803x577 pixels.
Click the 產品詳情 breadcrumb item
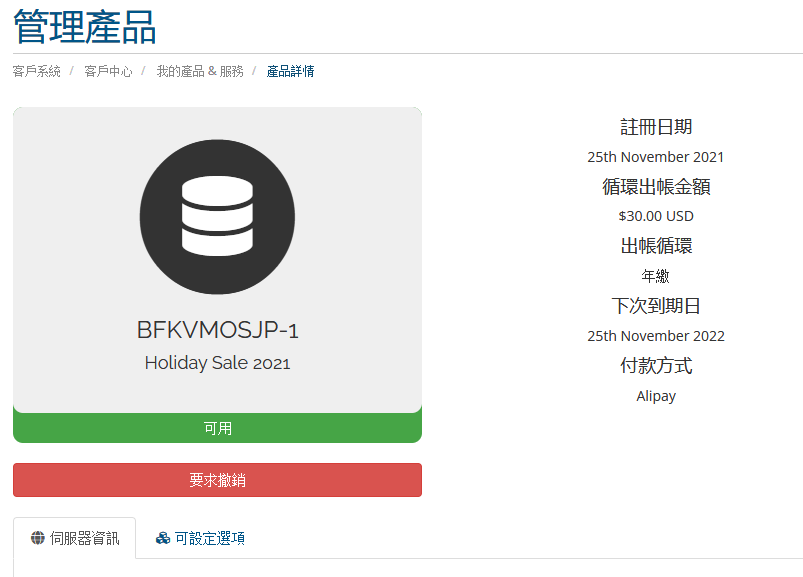point(290,71)
